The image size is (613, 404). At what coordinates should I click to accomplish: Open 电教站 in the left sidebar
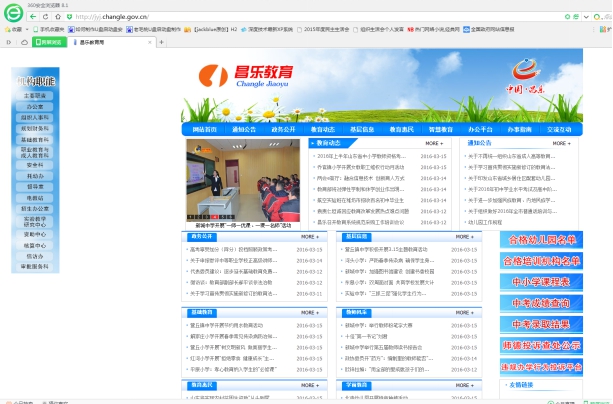[35, 197]
